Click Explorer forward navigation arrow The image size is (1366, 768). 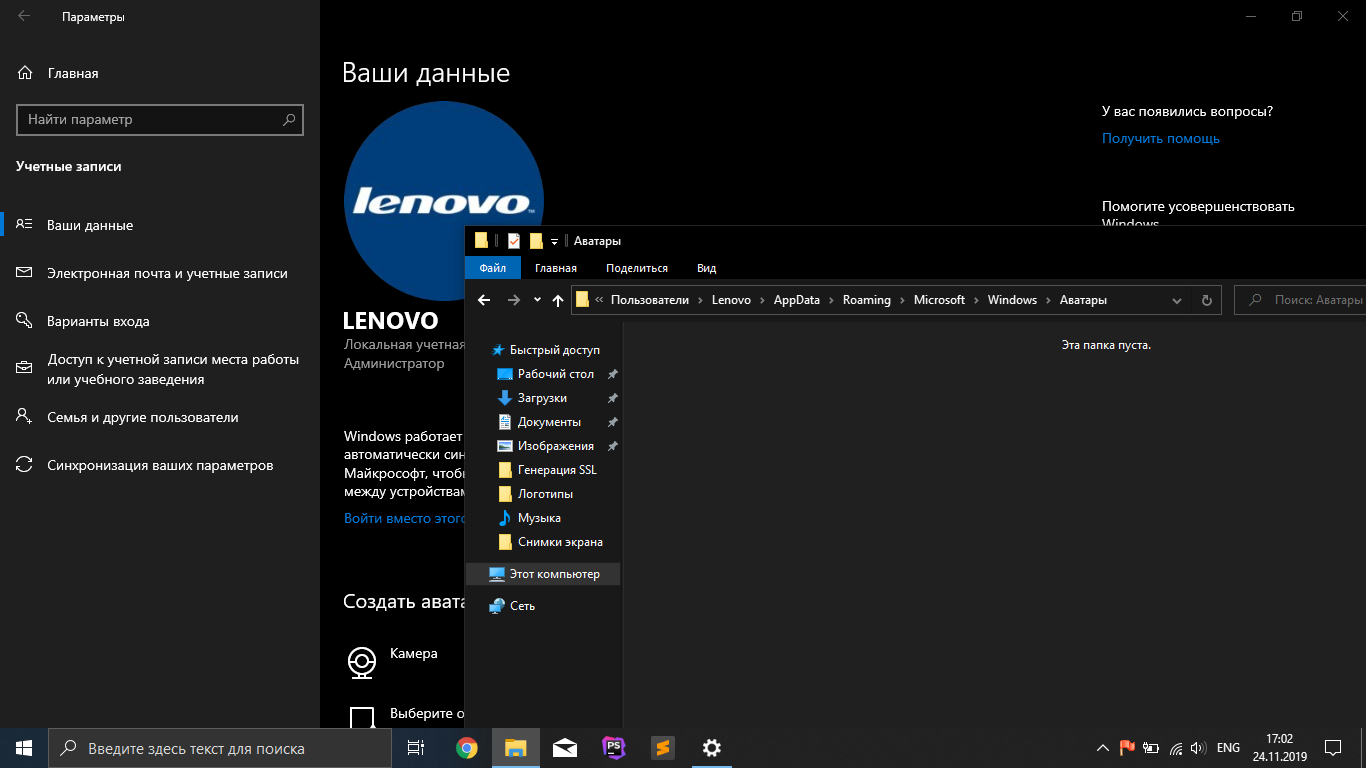click(x=513, y=300)
